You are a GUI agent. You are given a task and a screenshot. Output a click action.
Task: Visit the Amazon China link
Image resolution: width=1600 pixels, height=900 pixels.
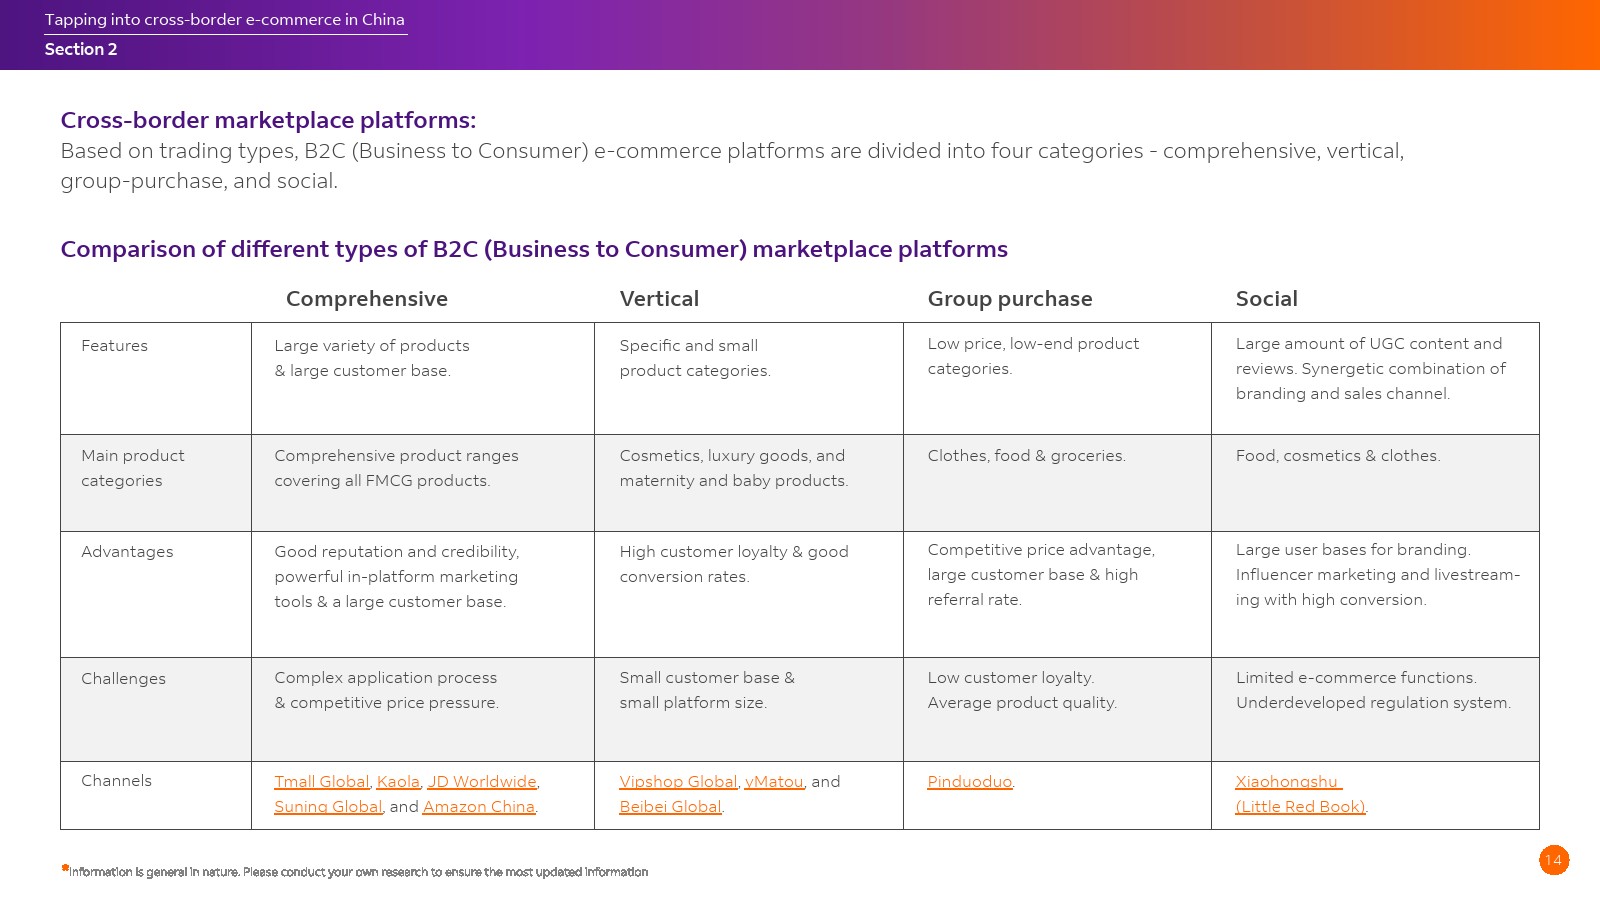[x=479, y=807]
